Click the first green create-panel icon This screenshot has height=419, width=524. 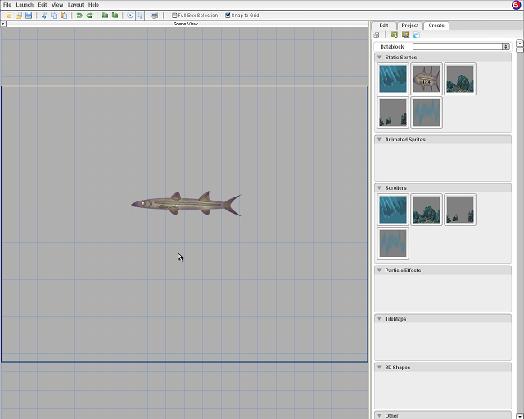click(394, 35)
